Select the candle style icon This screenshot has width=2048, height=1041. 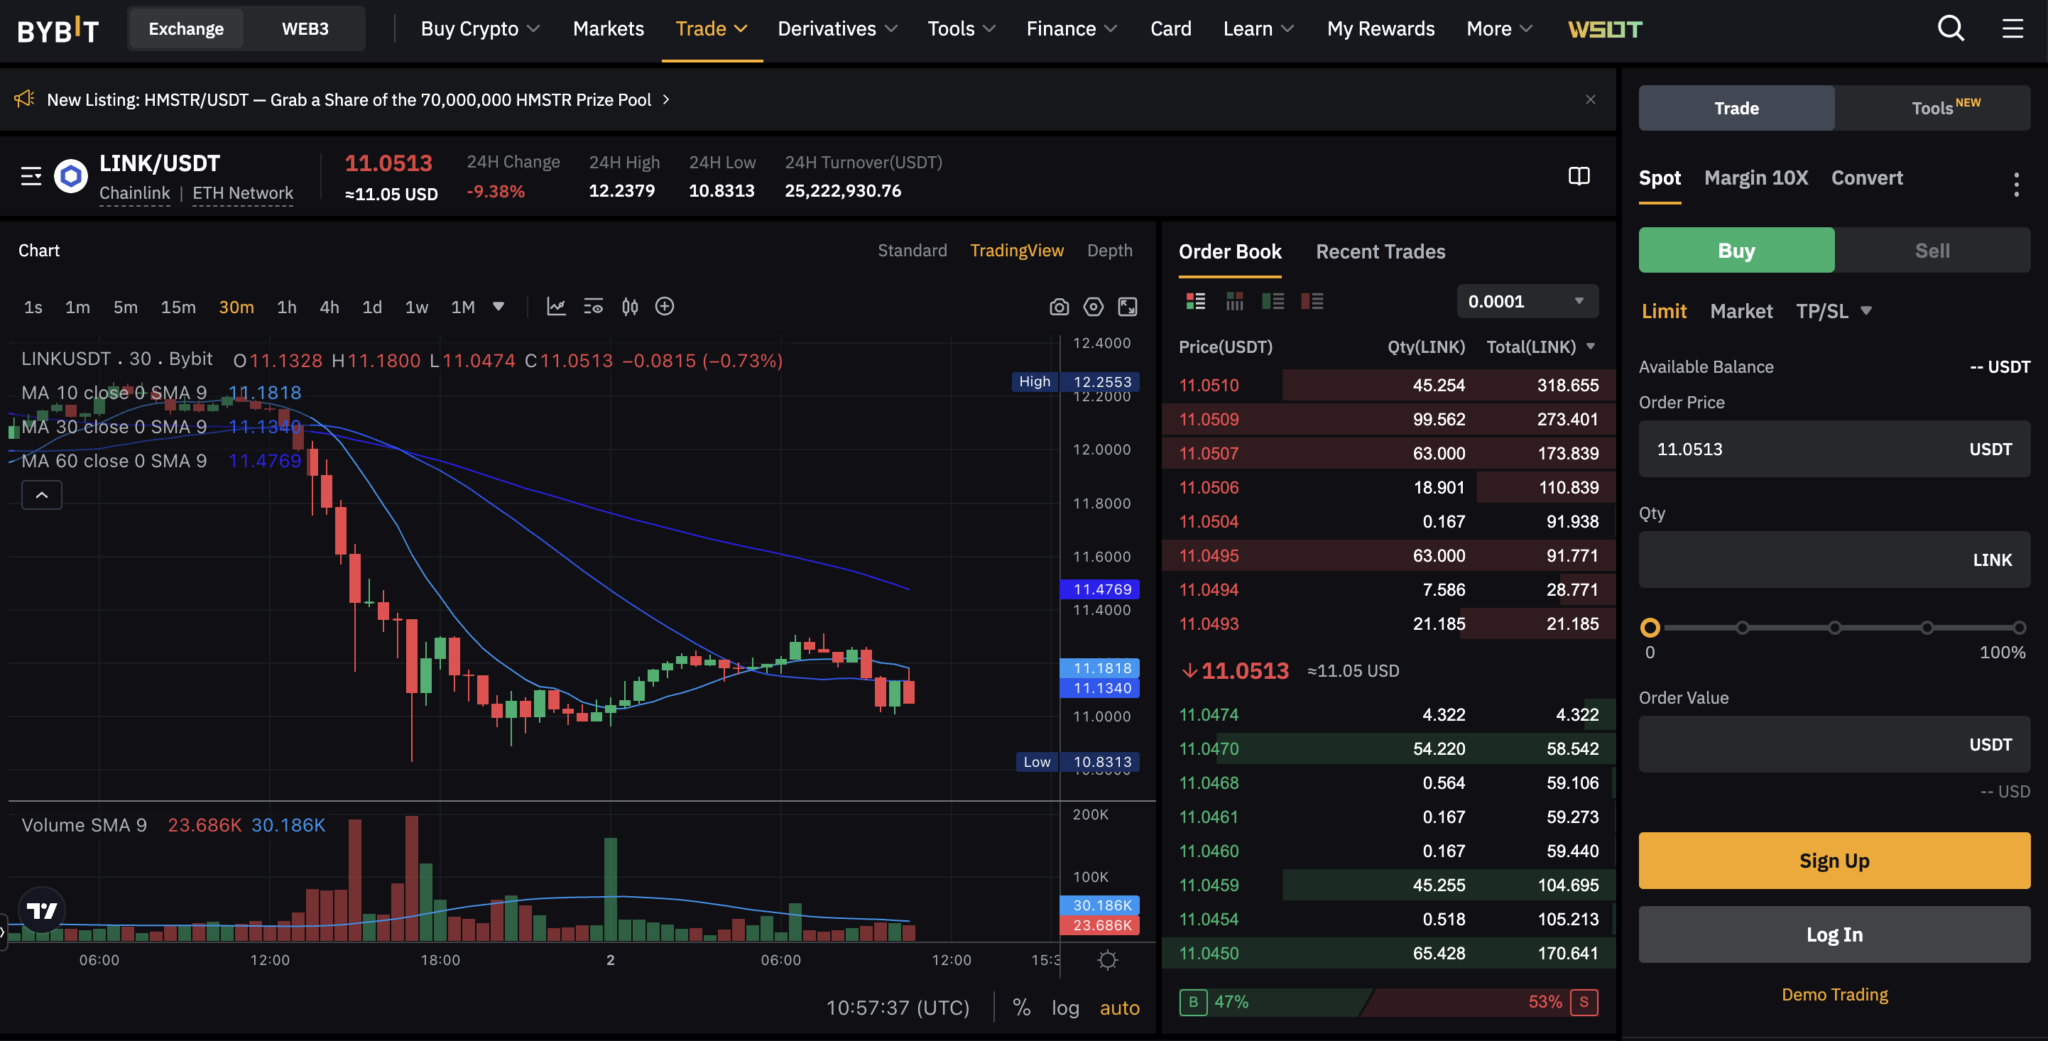pos(630,307)
